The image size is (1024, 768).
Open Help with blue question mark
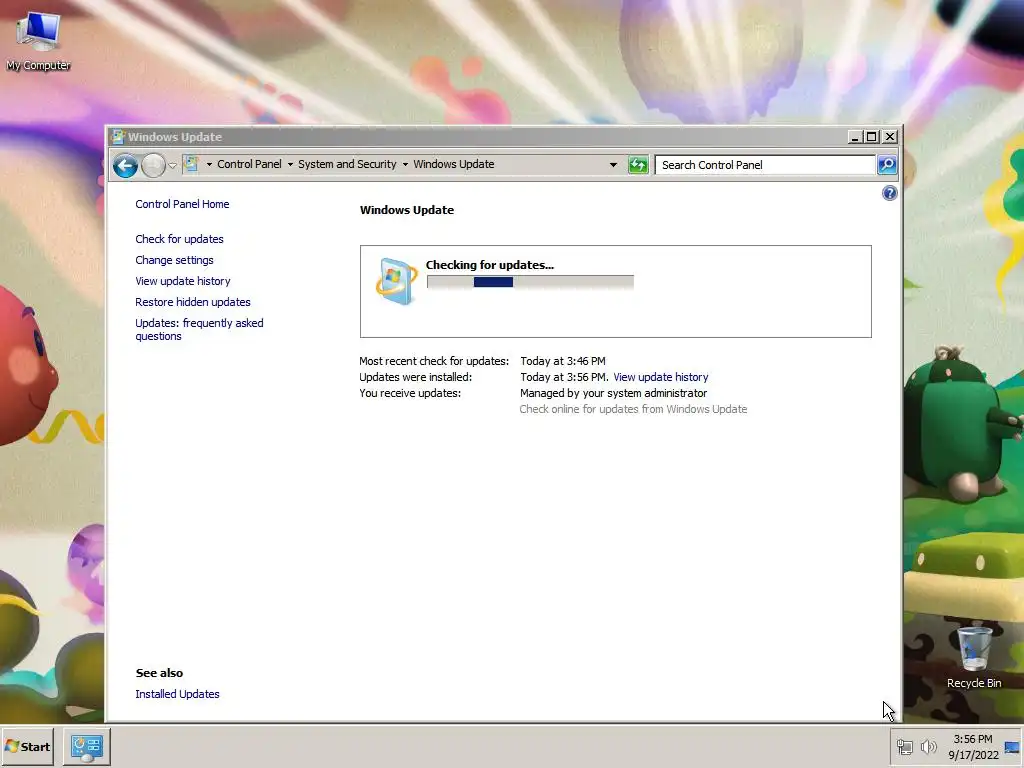tap(889, 193)
